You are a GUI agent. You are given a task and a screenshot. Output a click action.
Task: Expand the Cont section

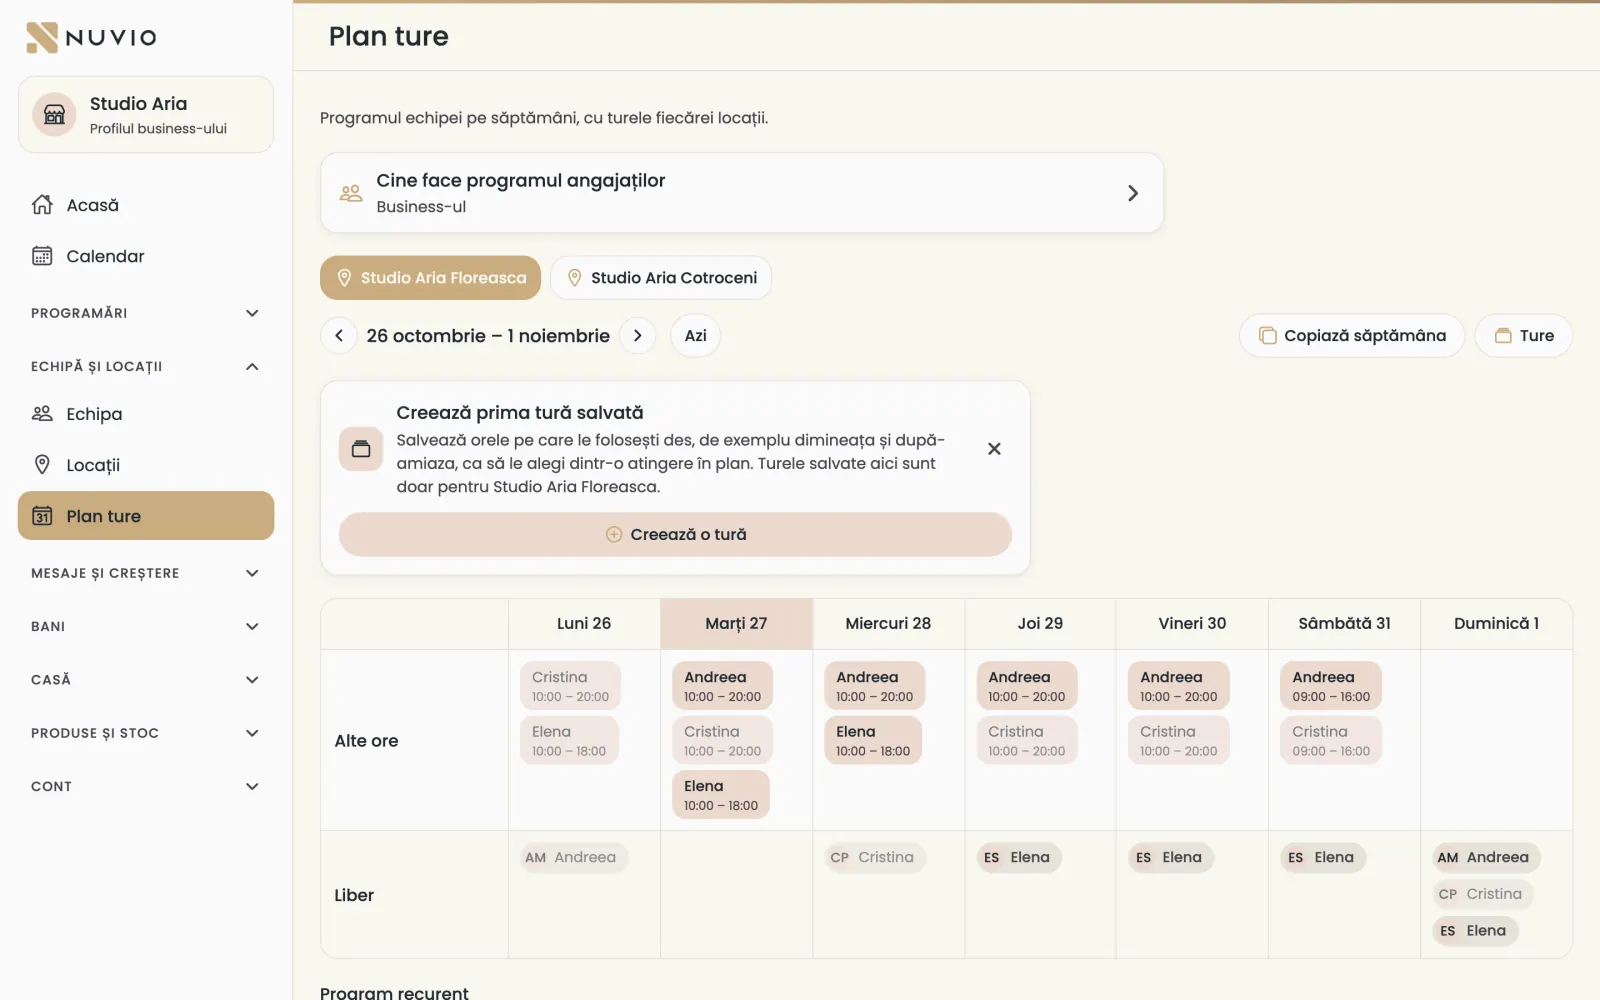click(146, 786)
